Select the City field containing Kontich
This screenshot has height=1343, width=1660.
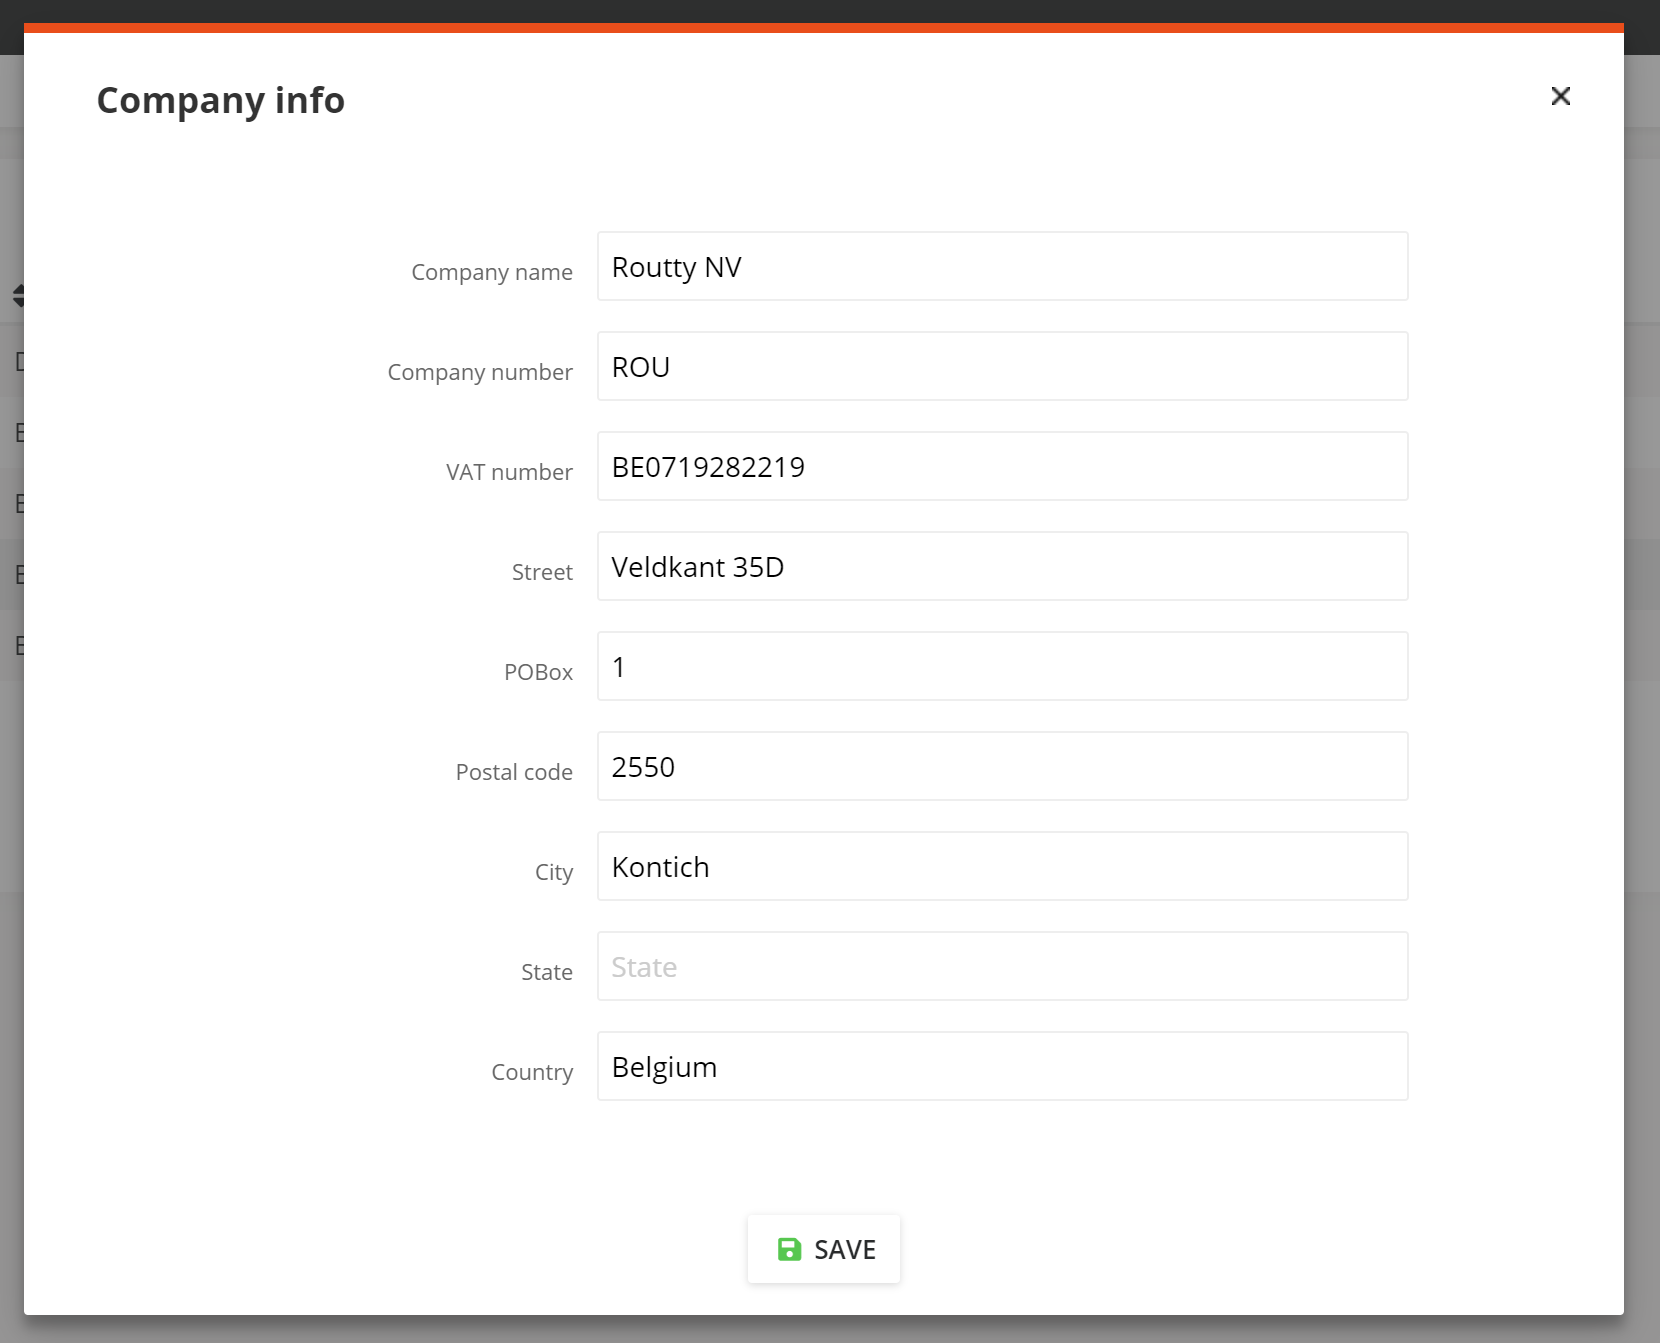pyautogui.click(x=1002, y=867)
